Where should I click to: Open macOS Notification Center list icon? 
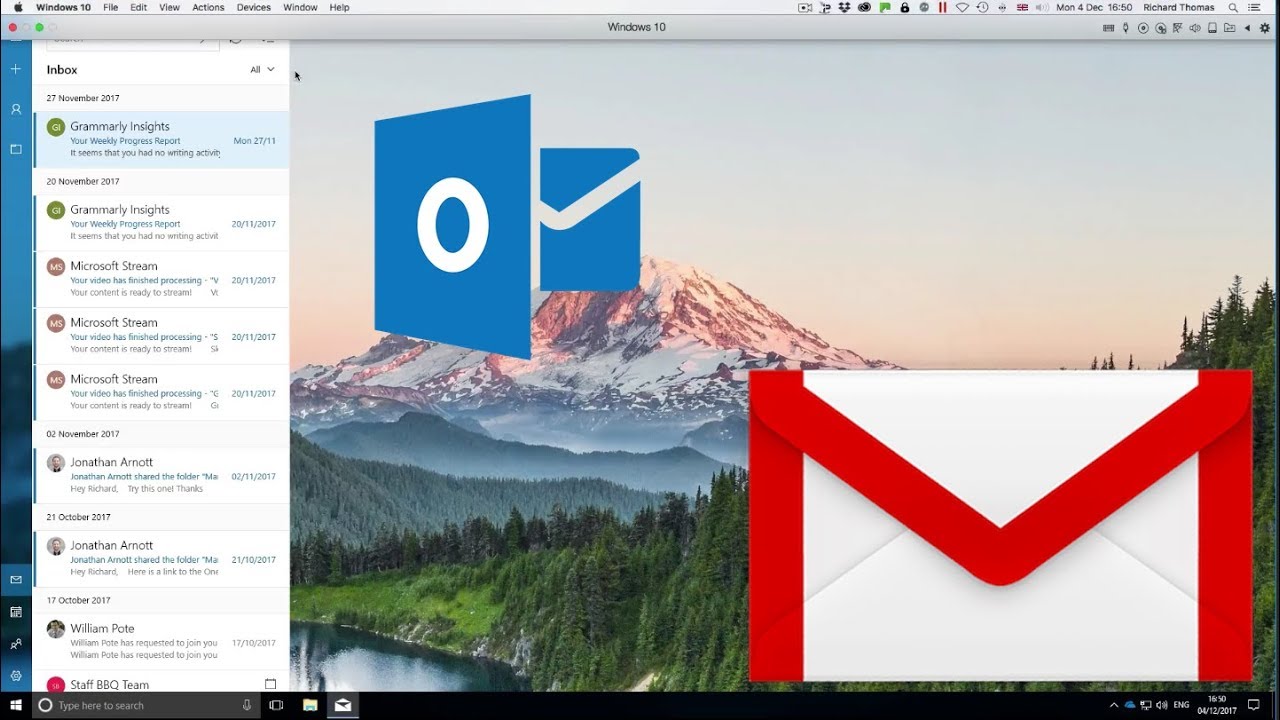click(1254, 7)
